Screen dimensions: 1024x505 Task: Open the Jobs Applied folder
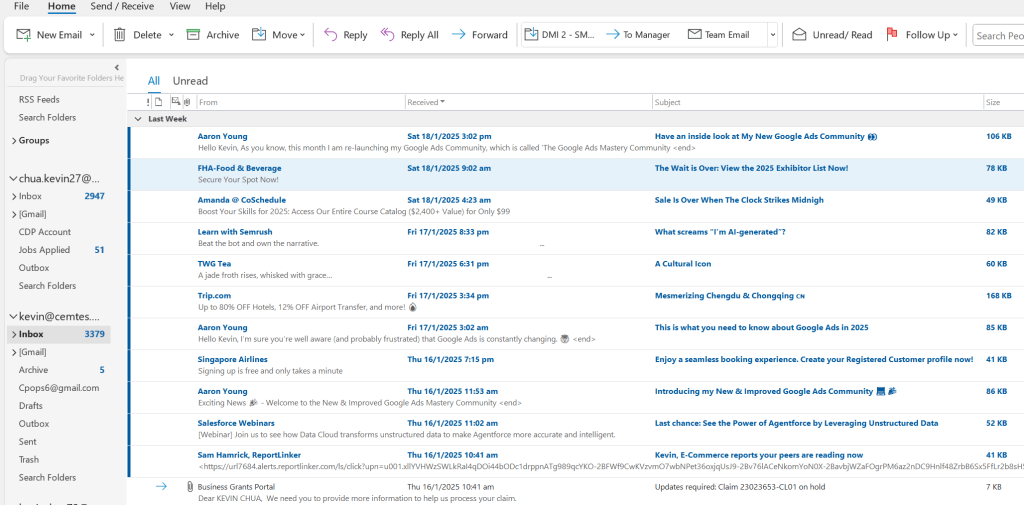[44, 250]
